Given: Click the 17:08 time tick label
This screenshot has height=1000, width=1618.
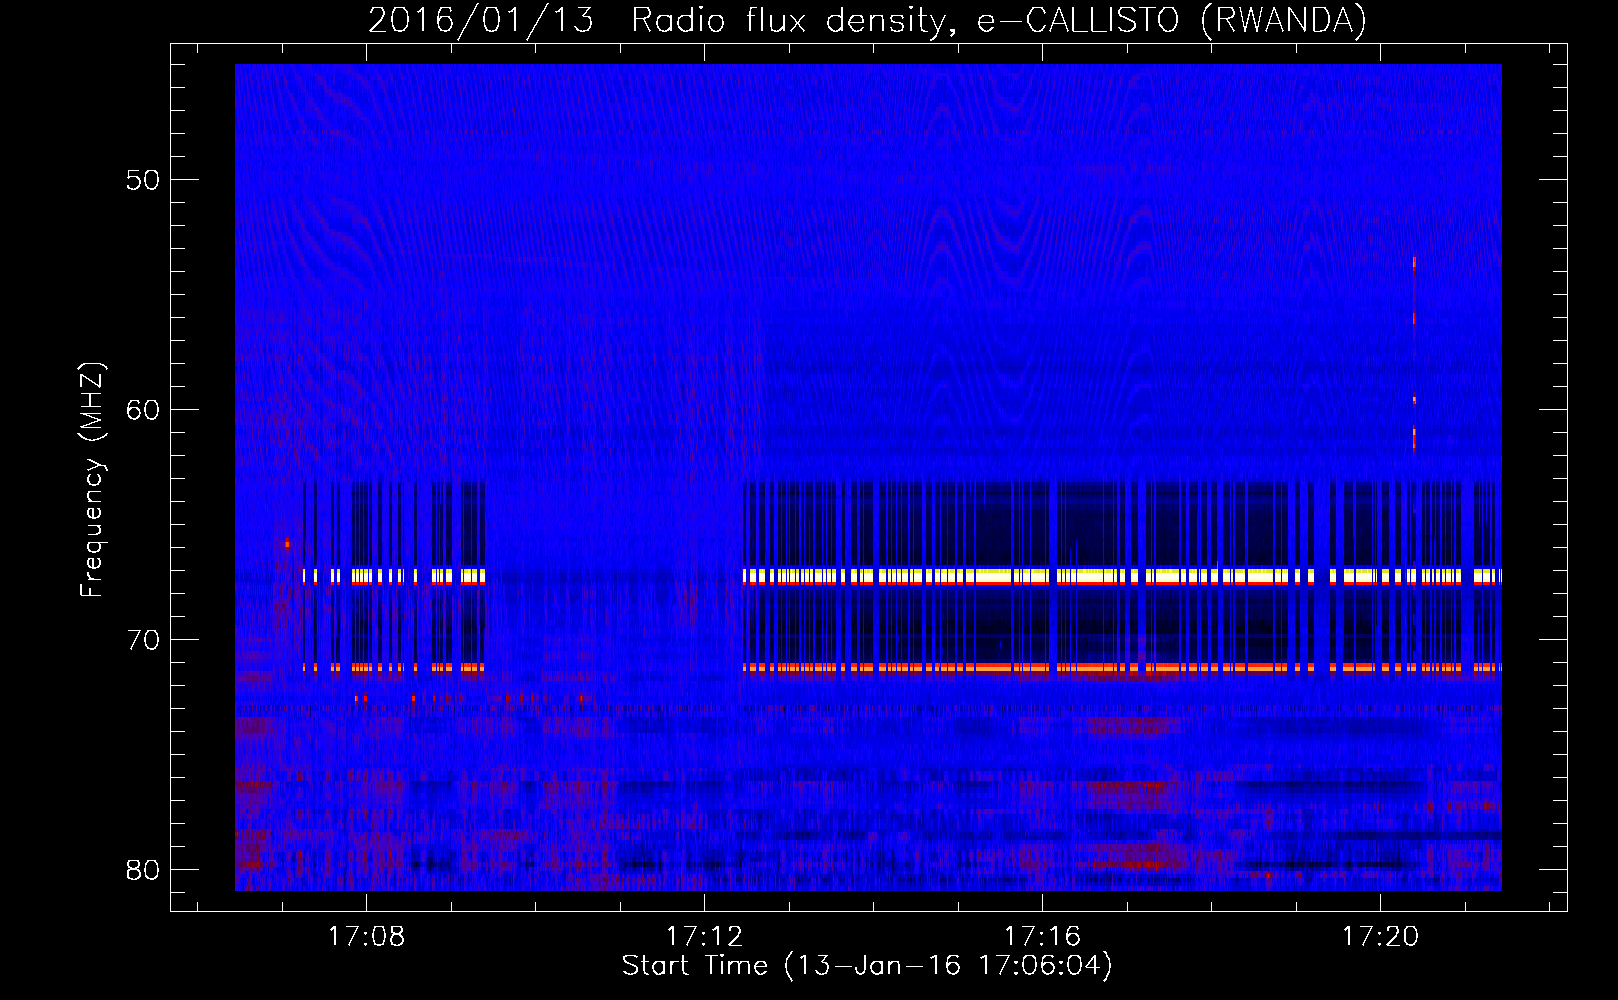Looking at the screenshot, I should click(x=367, y=936).
